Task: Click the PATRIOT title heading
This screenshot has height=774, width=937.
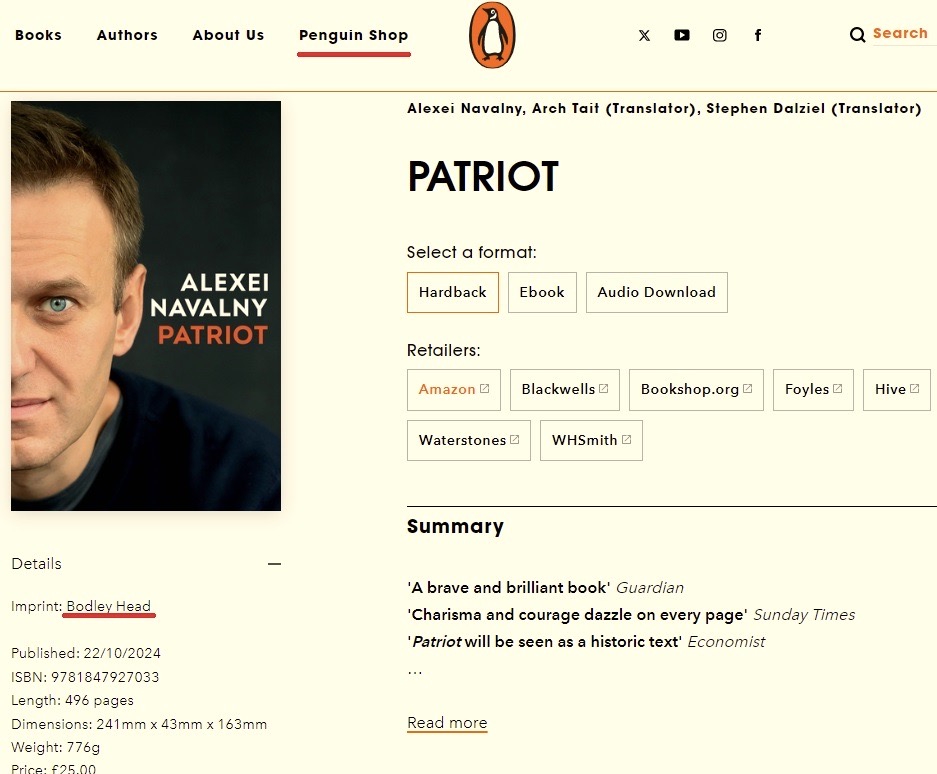Action: (x=483, y=176)
